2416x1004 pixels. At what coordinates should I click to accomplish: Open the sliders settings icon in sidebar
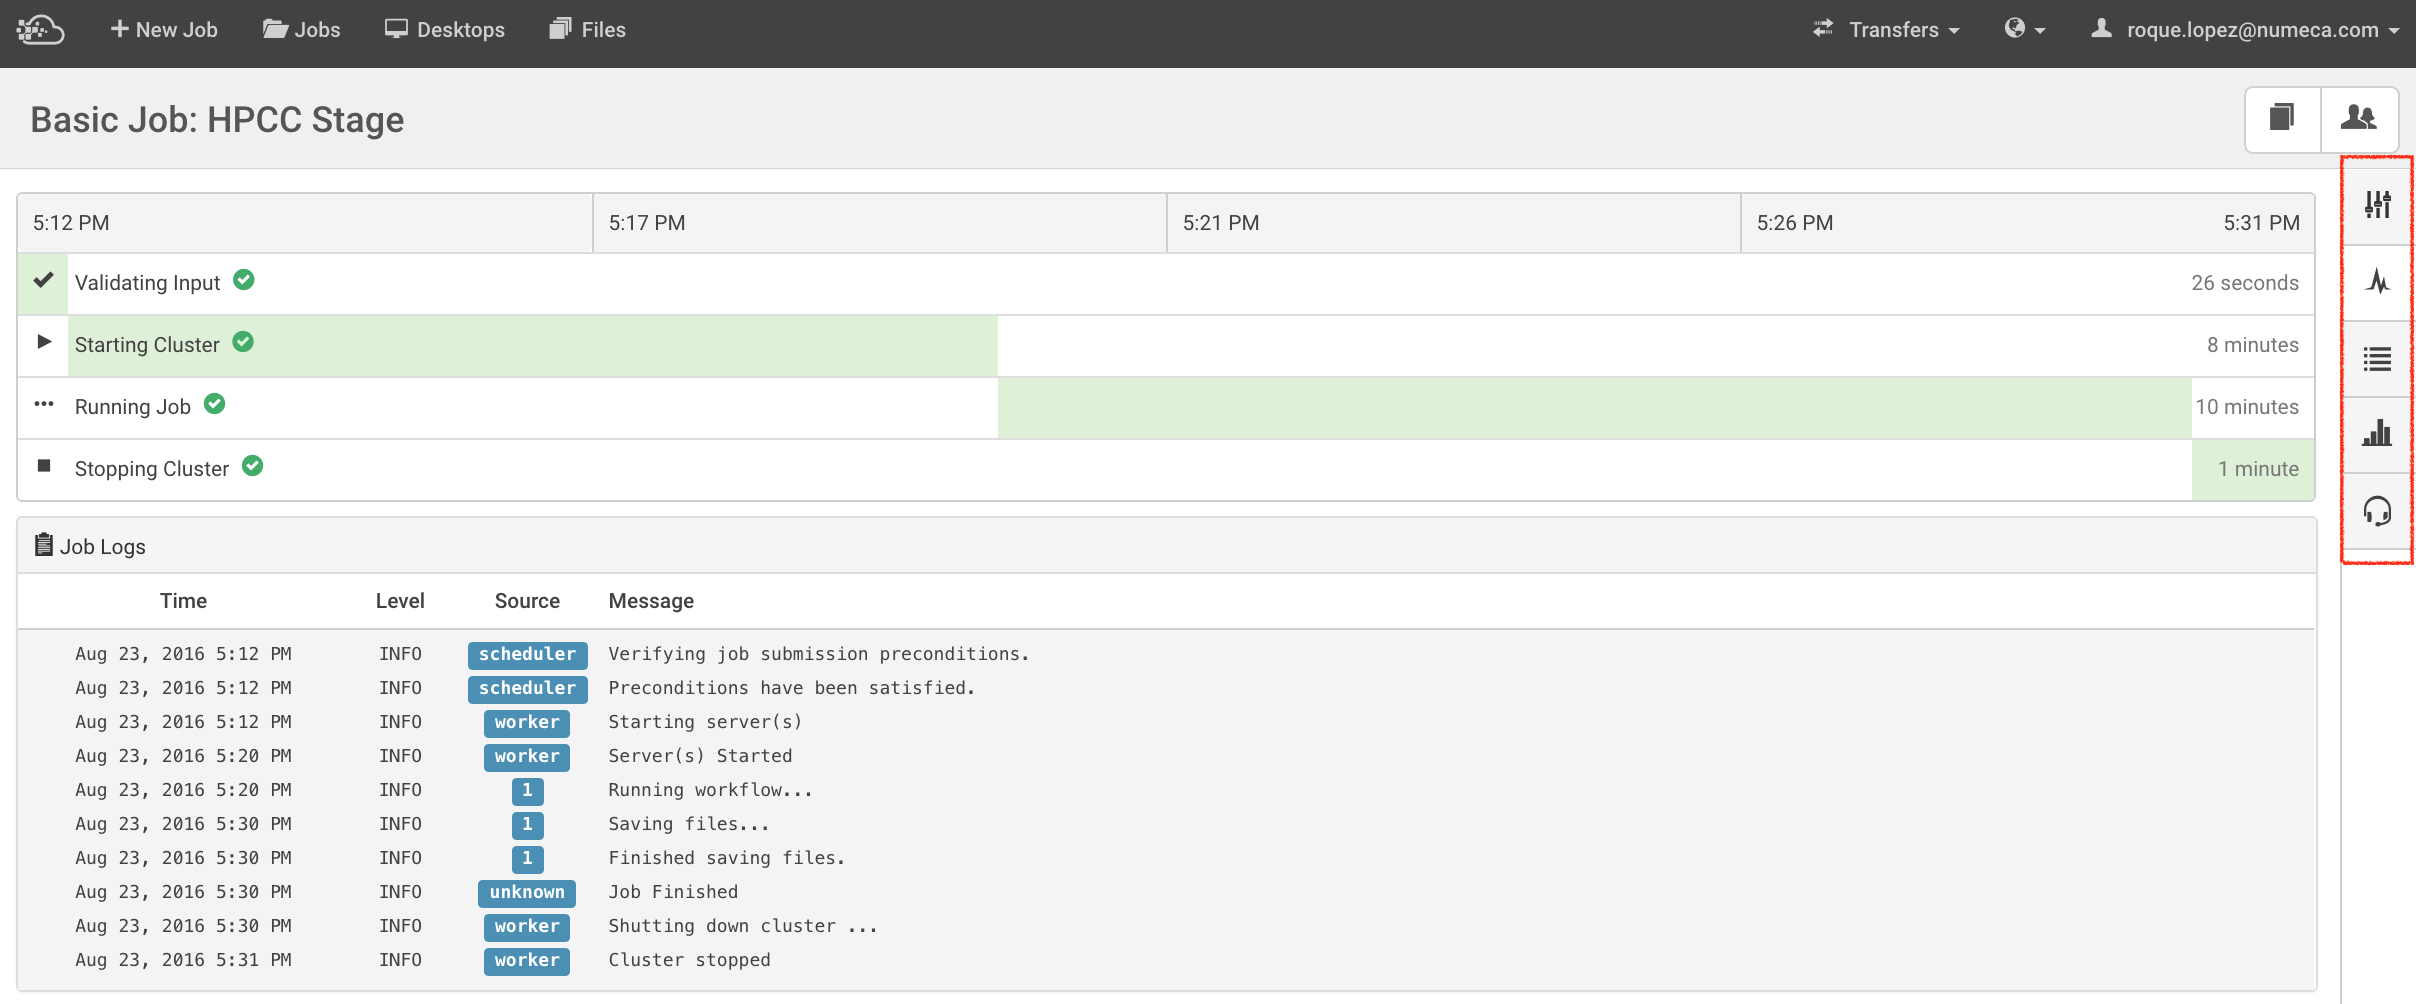[x=2377, y=205]
